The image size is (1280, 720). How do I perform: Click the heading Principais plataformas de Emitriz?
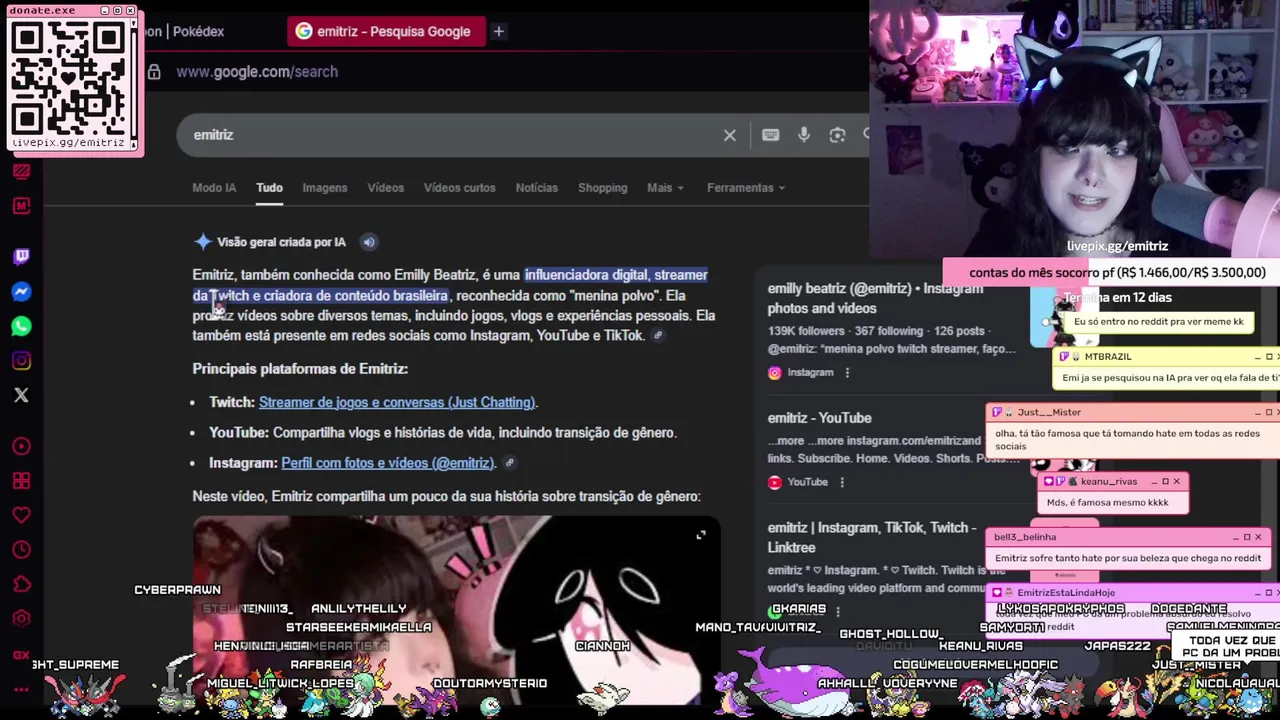pos(300,369)
